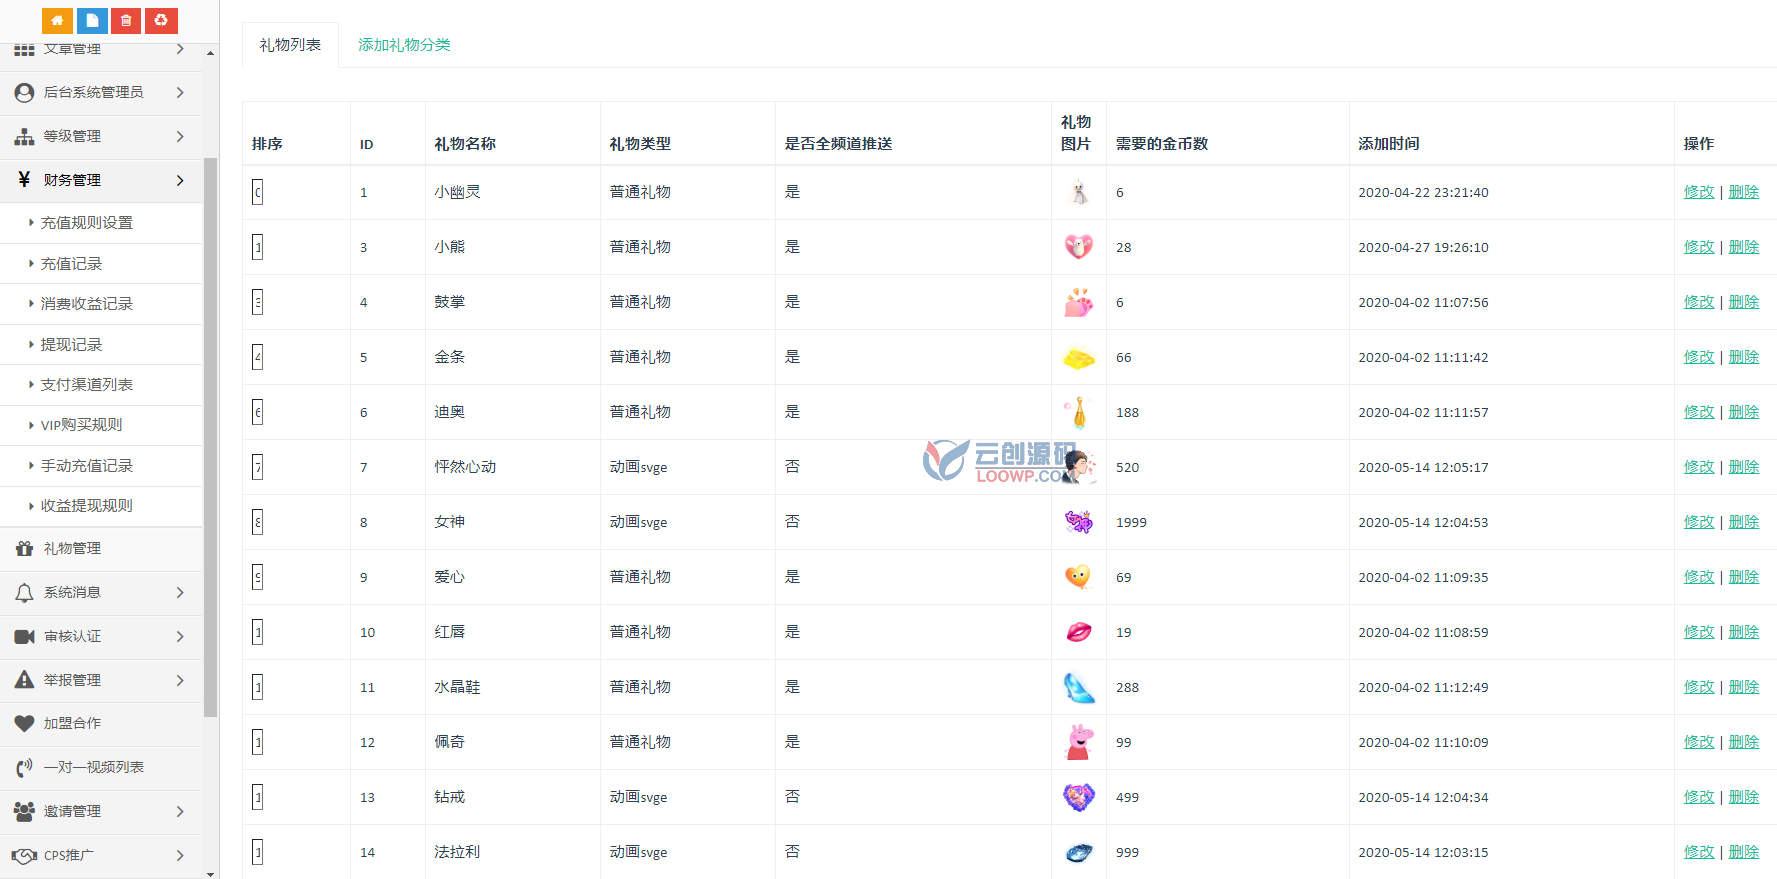Click the 邀请管理 group icon
The image size is (1777, 879).
24,811
